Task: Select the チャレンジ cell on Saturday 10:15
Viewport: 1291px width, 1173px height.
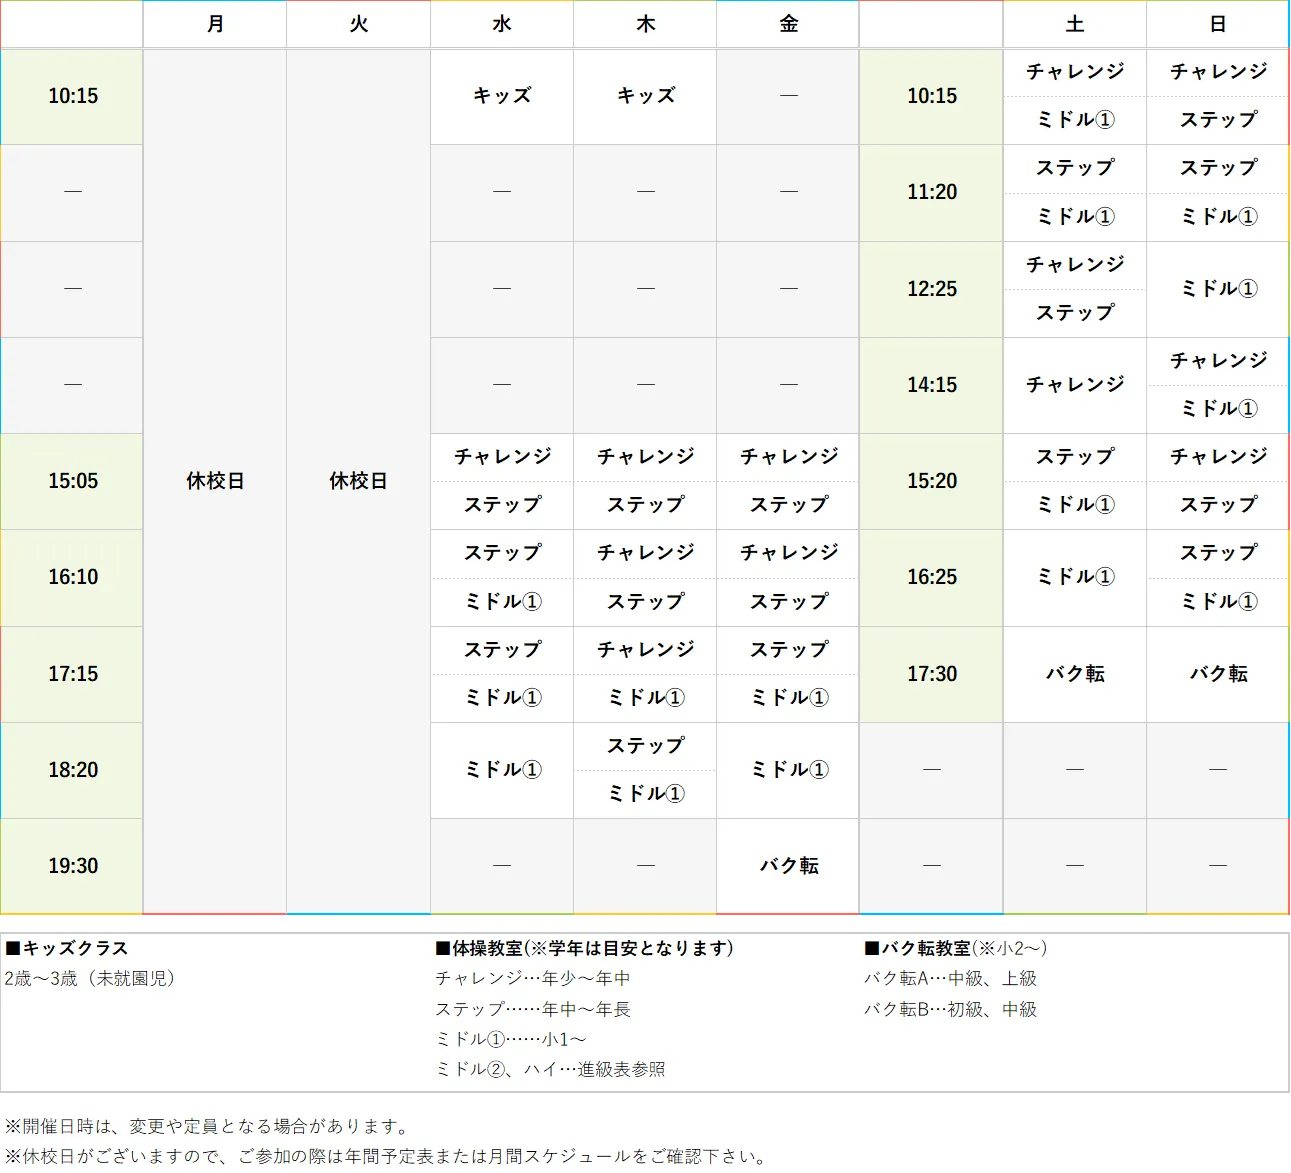Action: (1074, 72)
